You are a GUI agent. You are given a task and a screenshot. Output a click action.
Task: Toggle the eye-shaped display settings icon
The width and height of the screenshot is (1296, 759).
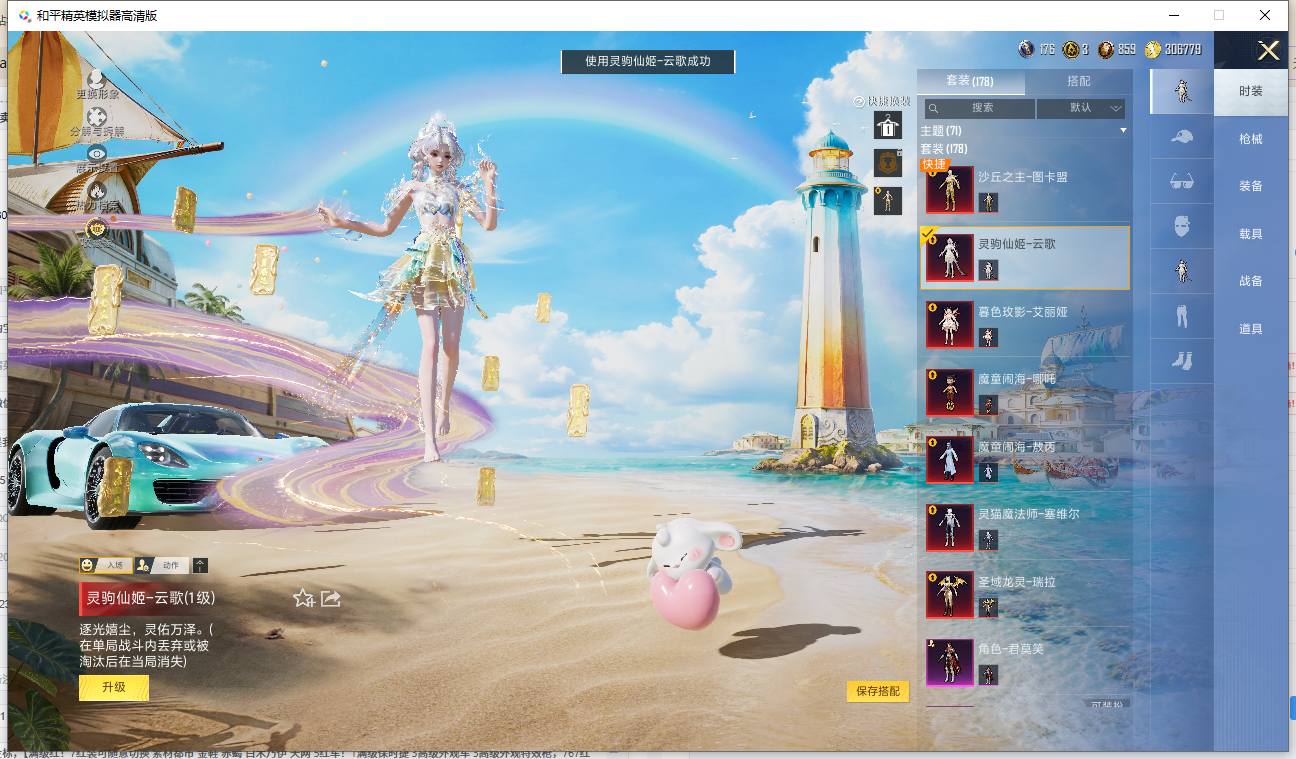pos(97,153)
